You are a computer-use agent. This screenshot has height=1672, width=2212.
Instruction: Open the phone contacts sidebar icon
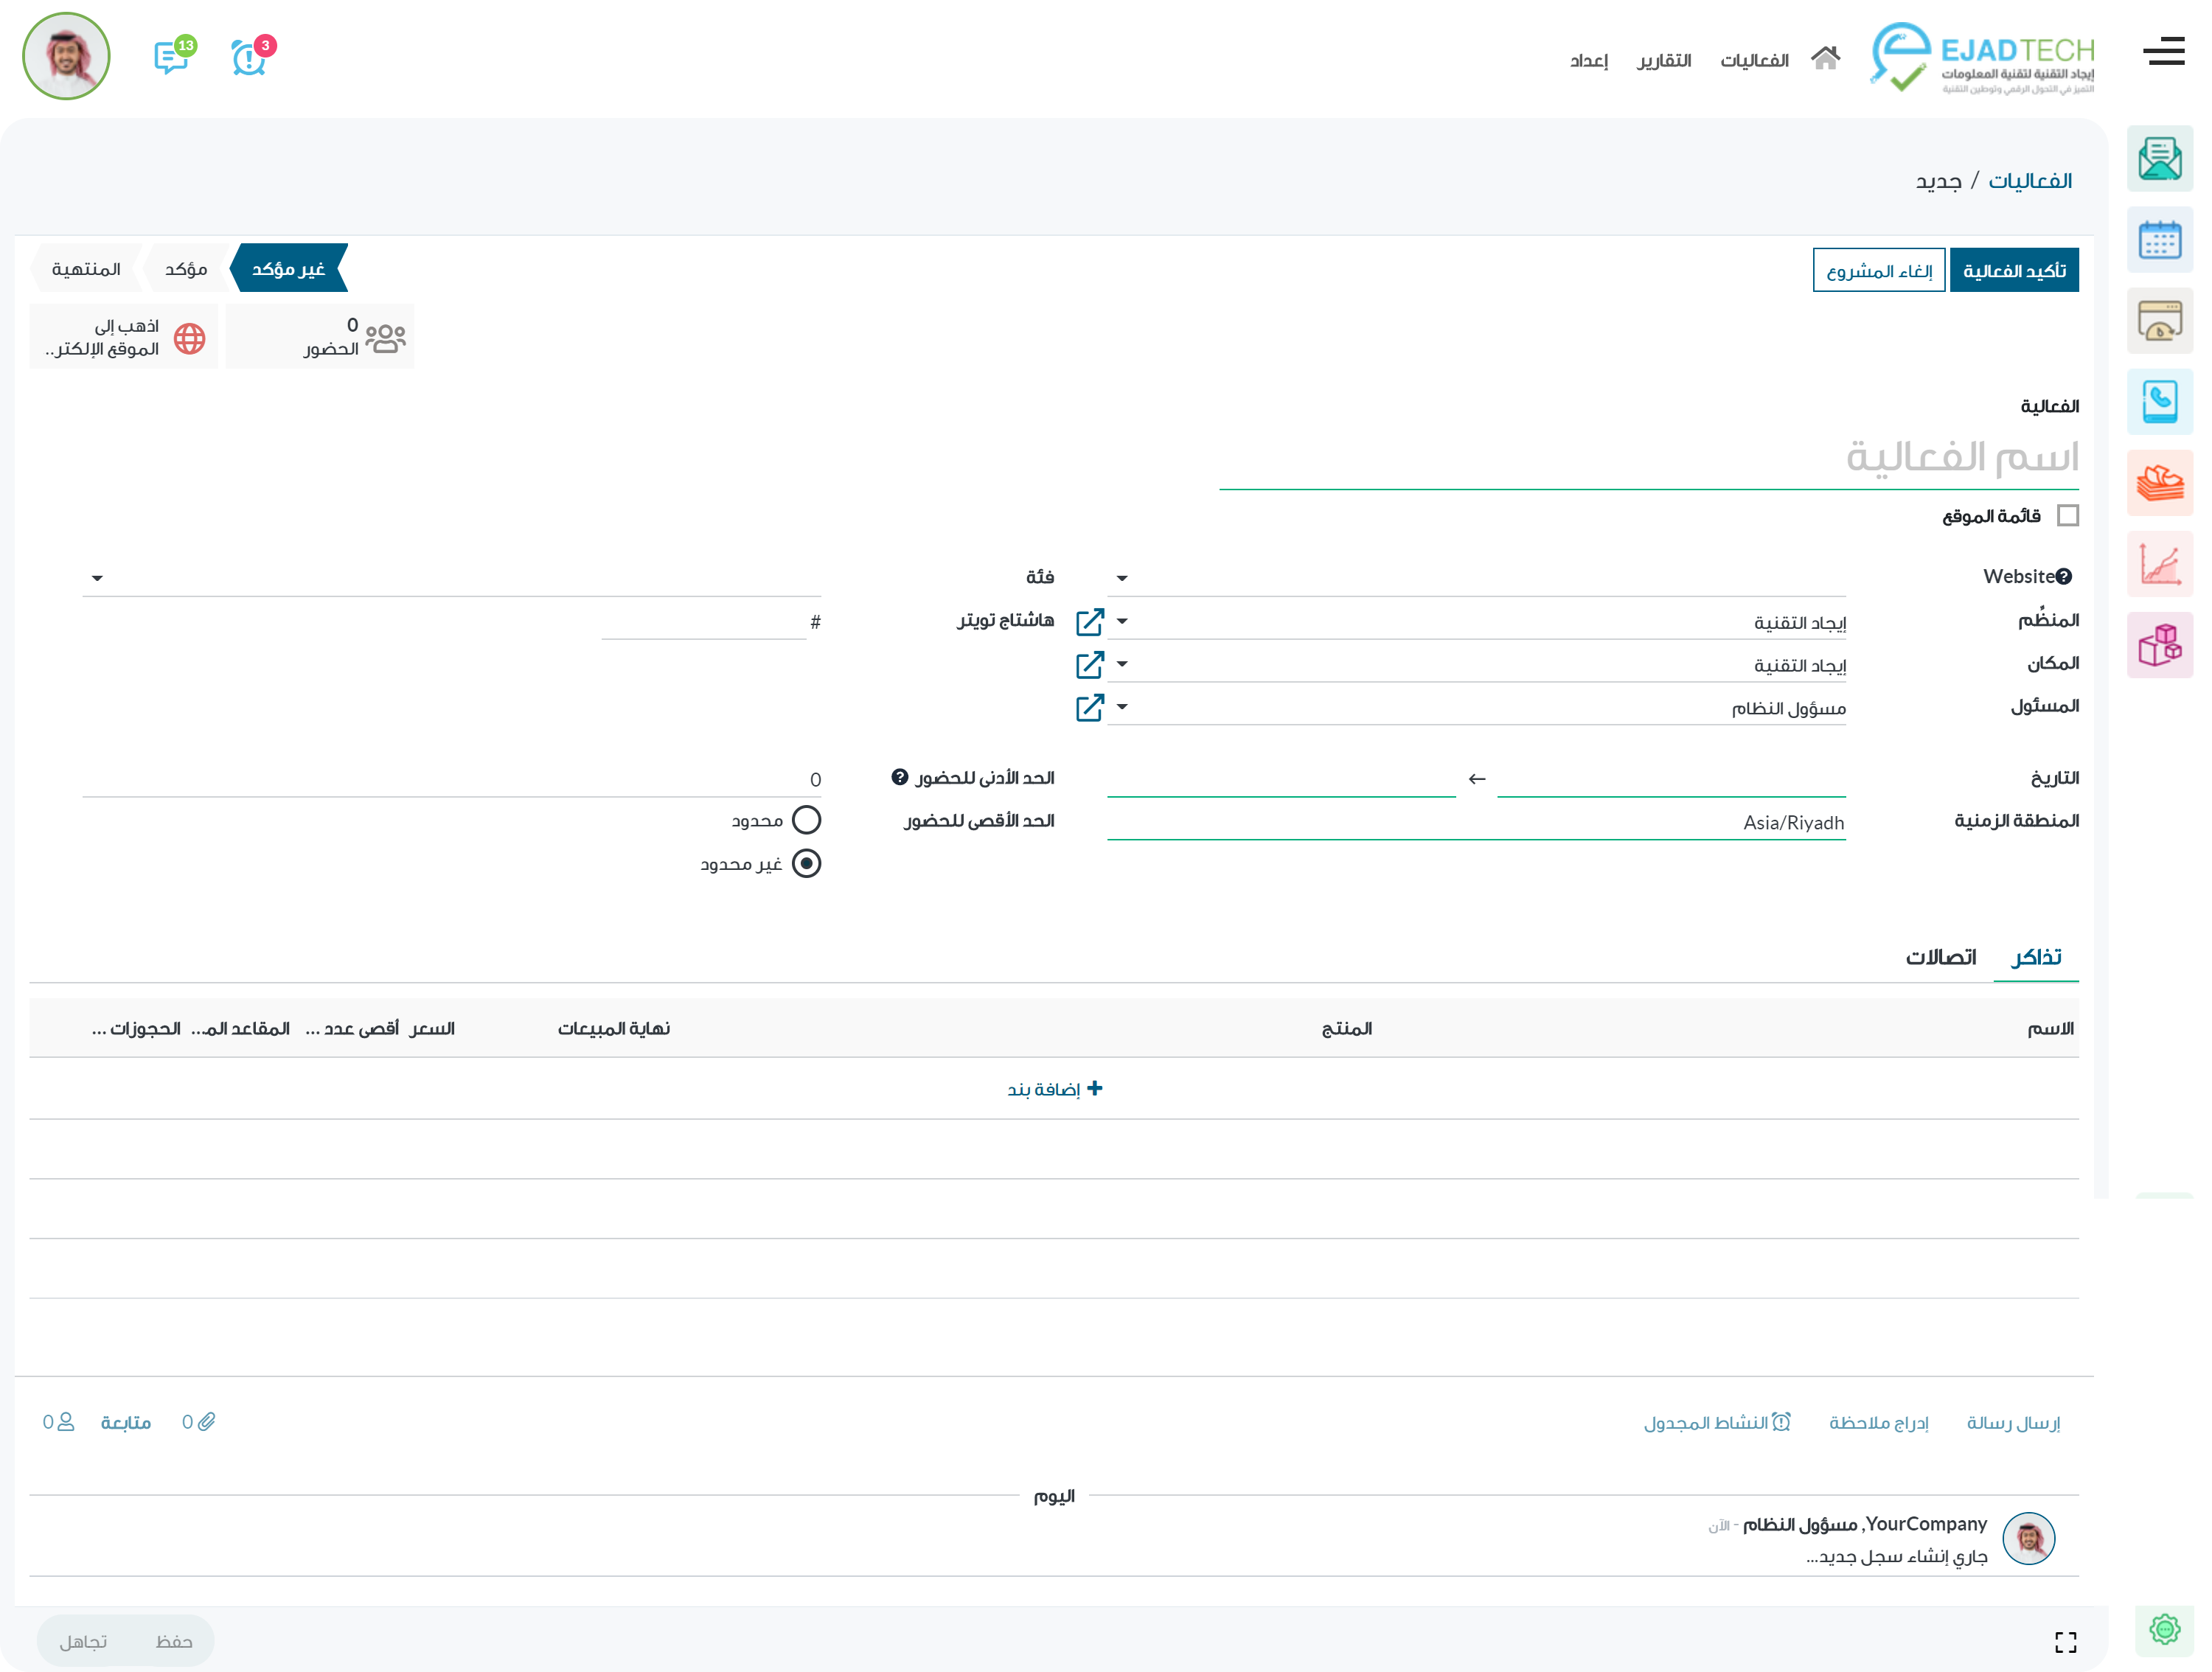[2159, 402]
